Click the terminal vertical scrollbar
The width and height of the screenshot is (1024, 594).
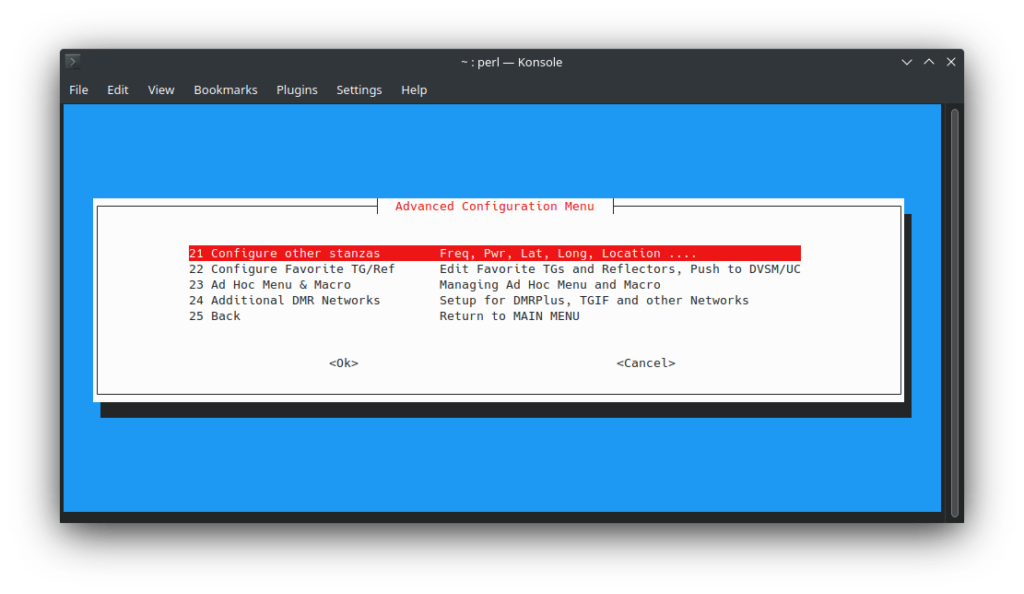tap(954, 313)
